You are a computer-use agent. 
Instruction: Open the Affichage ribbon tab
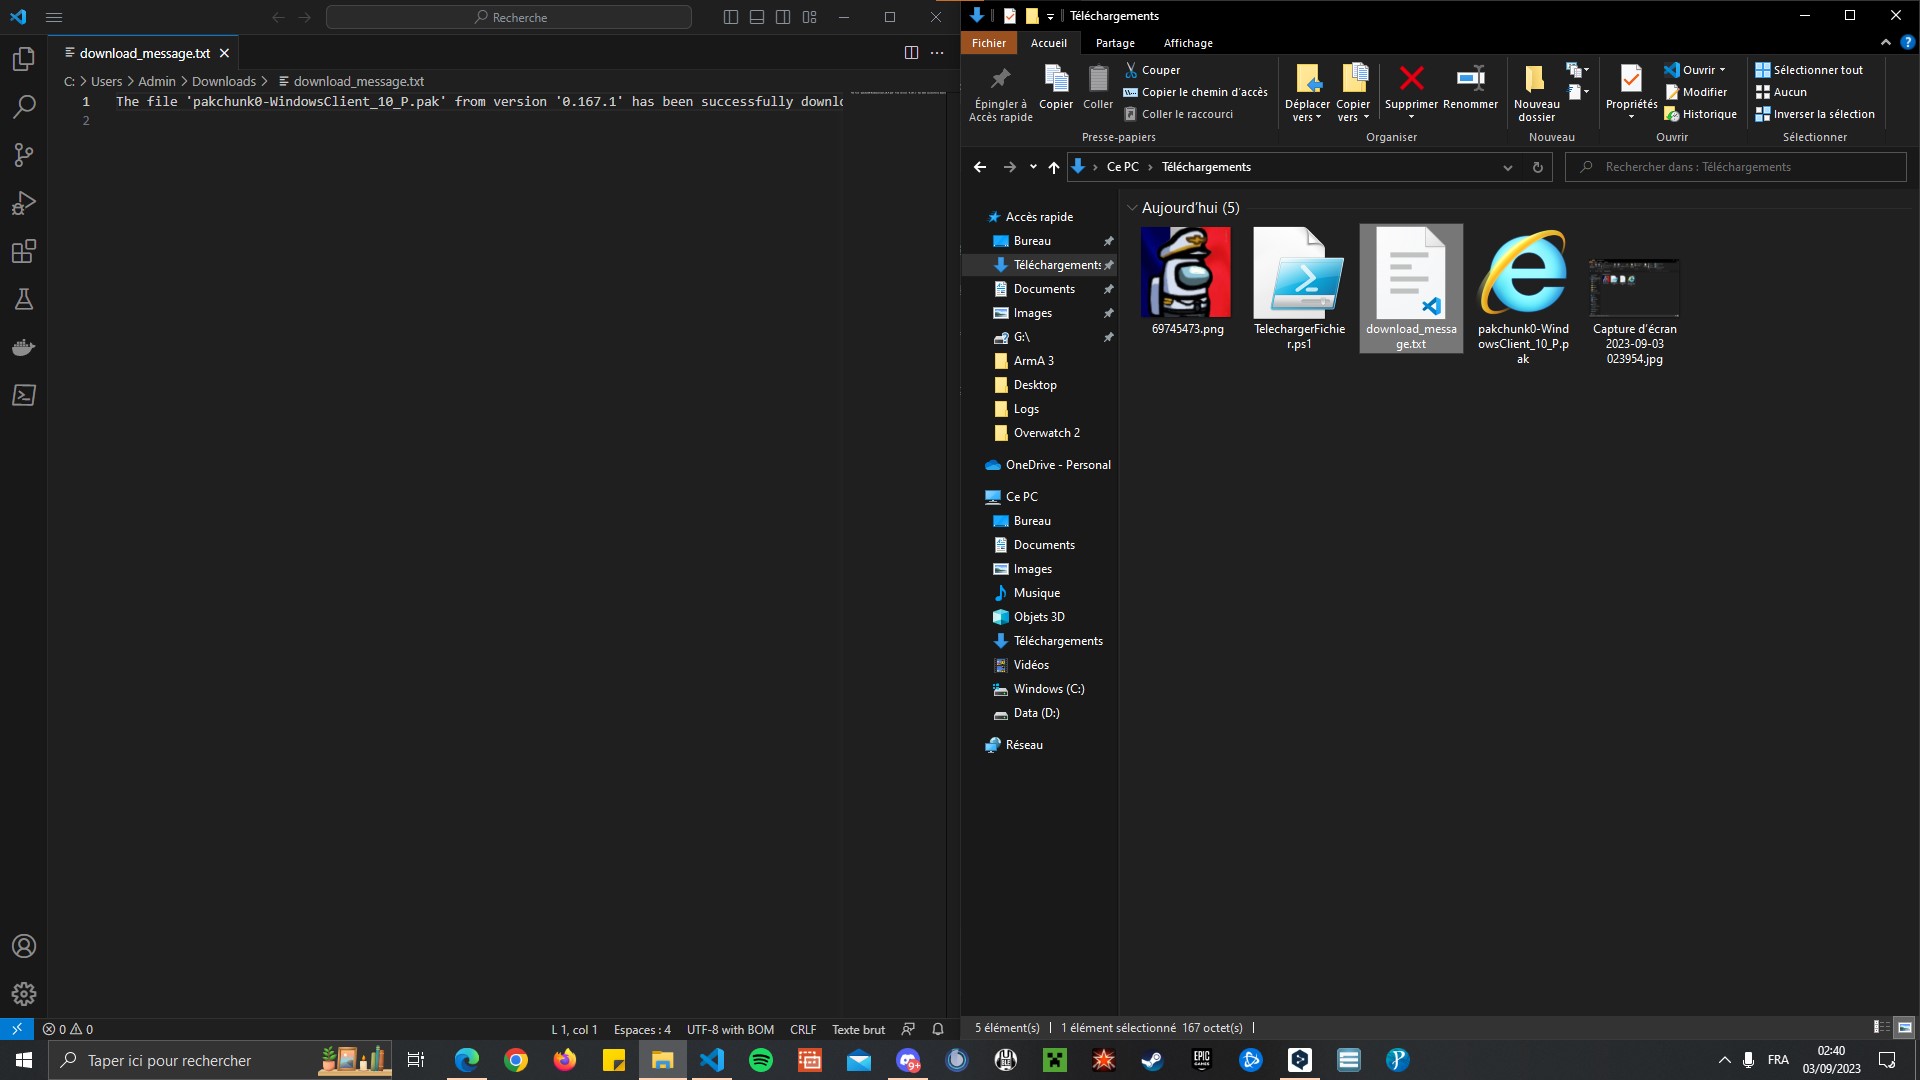tap(1187, 43)
